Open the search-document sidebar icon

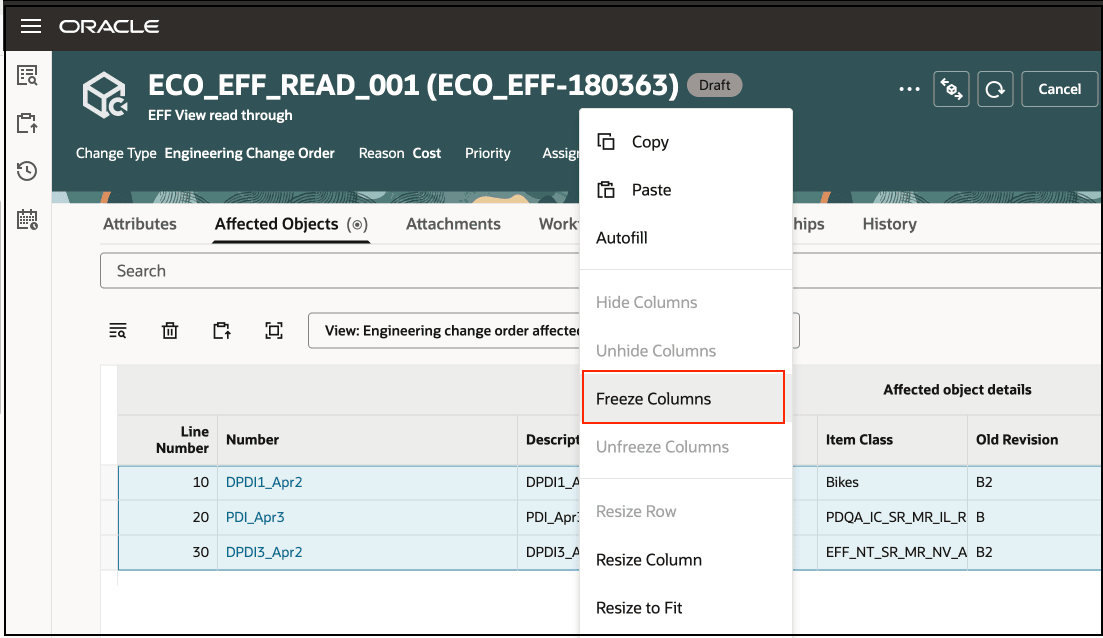tap(27, 75)
